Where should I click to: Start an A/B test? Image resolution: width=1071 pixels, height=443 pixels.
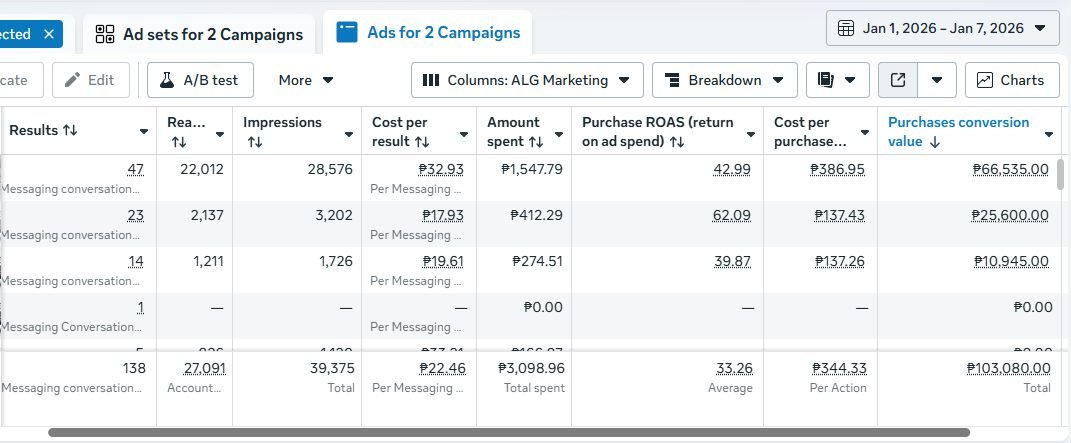pos(199,80)
